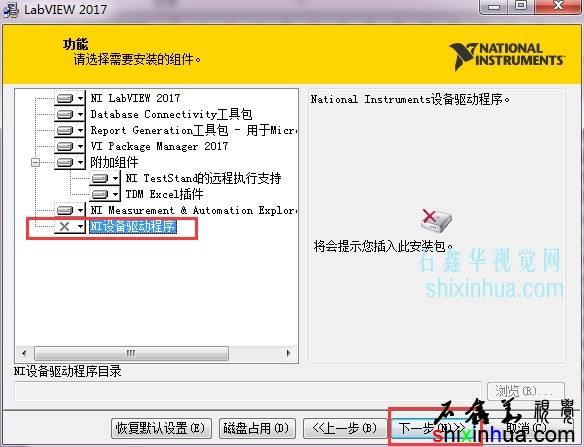The image size is (584, 447).
Task: Click the NI LabVIEW 2017 install state icon
Action: pos(65,98)
